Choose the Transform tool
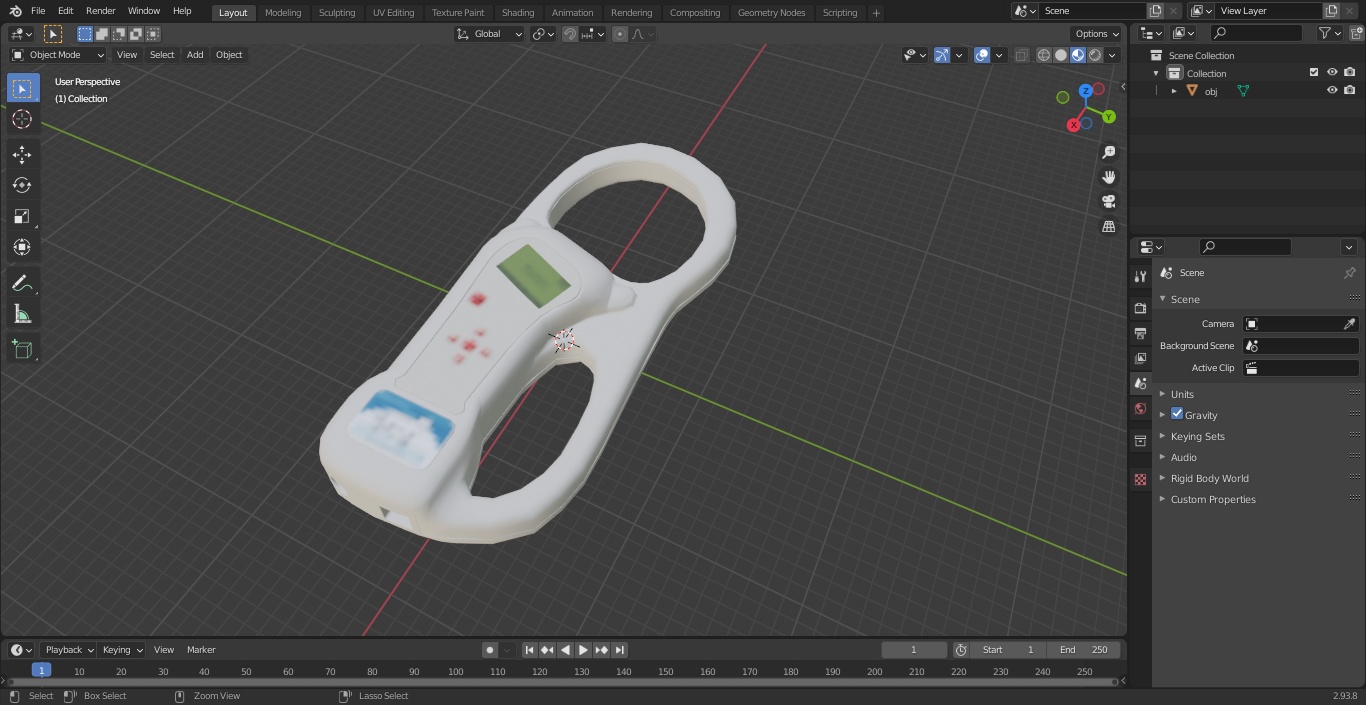The image size is (1366, 705). pyautogui.click(x=22, y=247)
